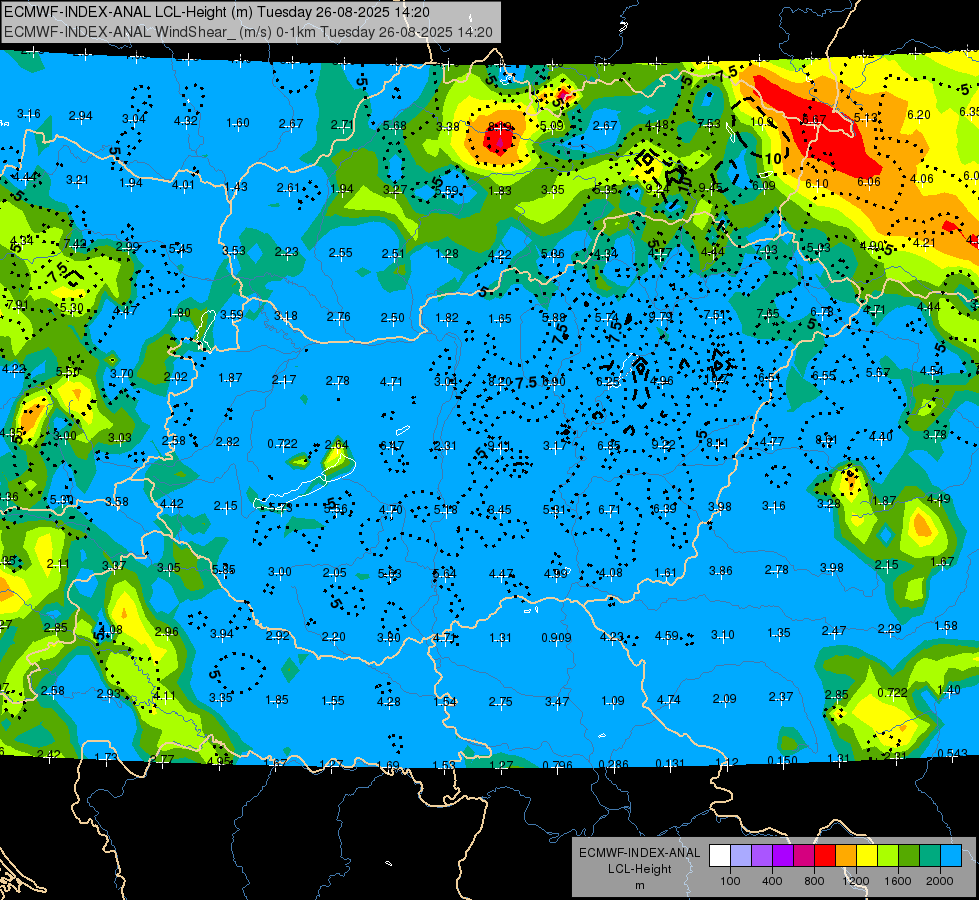Viewport: 979px width, 900px height.
Task: Click the grid value 0.150
Action: (782, 760)
